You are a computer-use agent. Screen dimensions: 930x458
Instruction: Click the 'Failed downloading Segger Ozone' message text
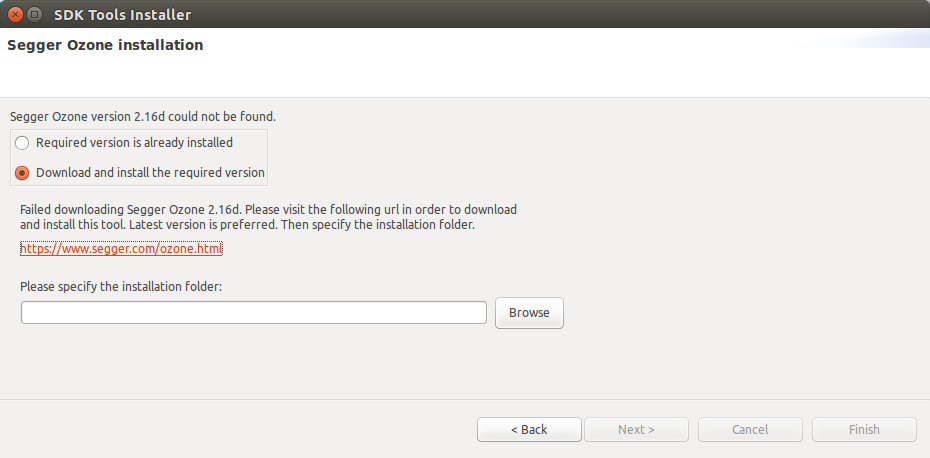click(268, 217)
